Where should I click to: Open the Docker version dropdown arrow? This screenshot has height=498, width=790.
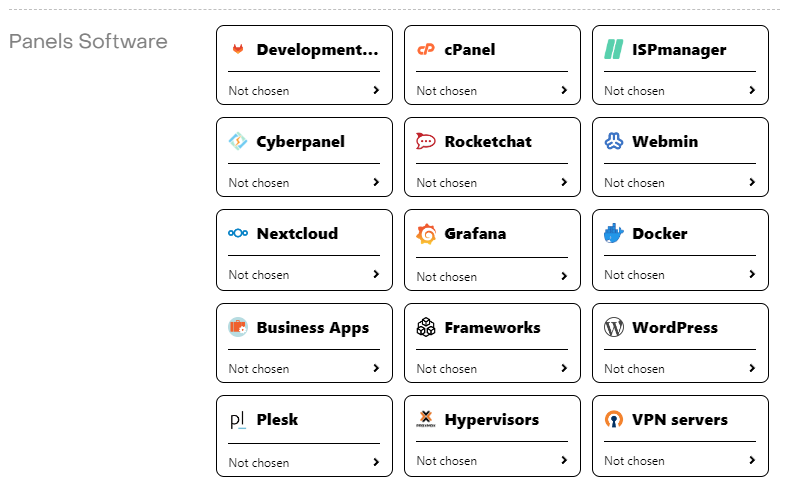click(752, 274)
